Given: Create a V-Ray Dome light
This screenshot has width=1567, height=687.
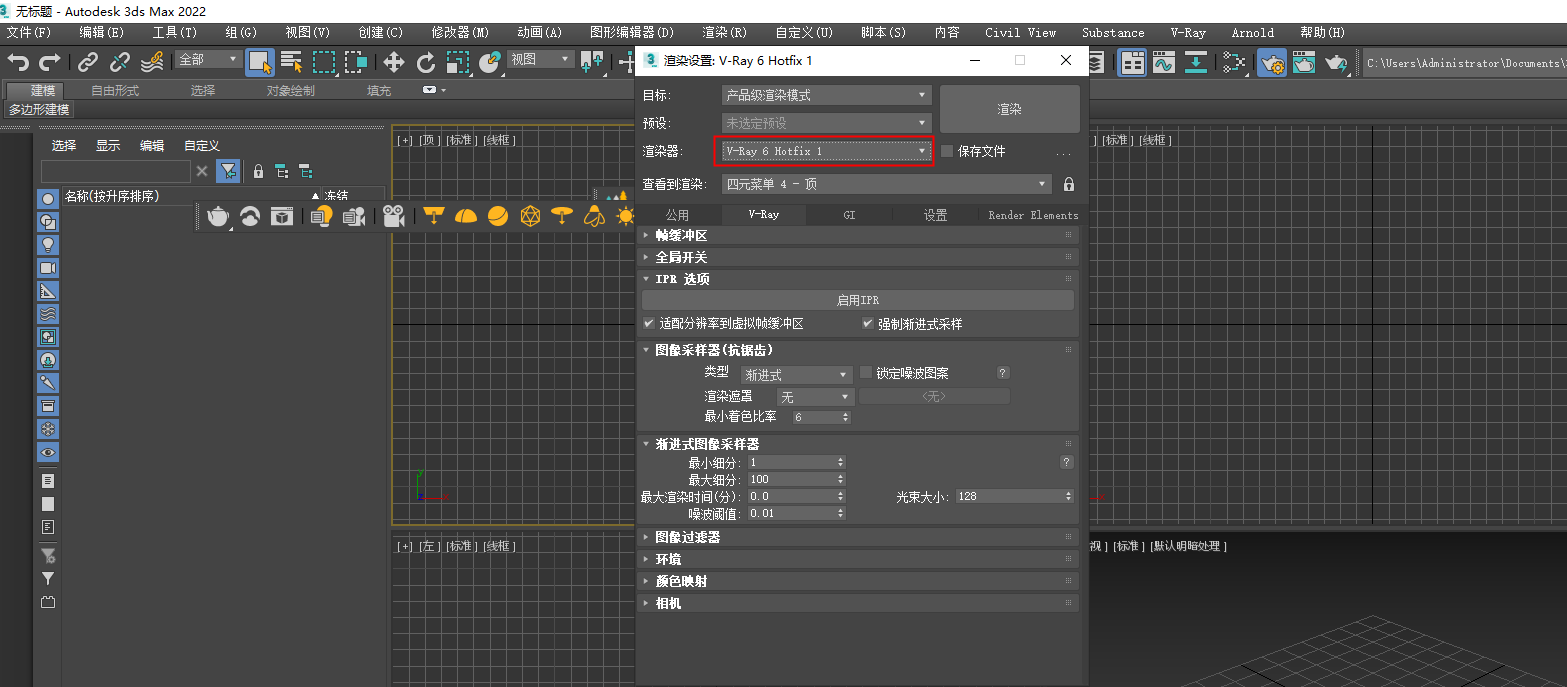Looking at the screenshot, I should (466, 215).
